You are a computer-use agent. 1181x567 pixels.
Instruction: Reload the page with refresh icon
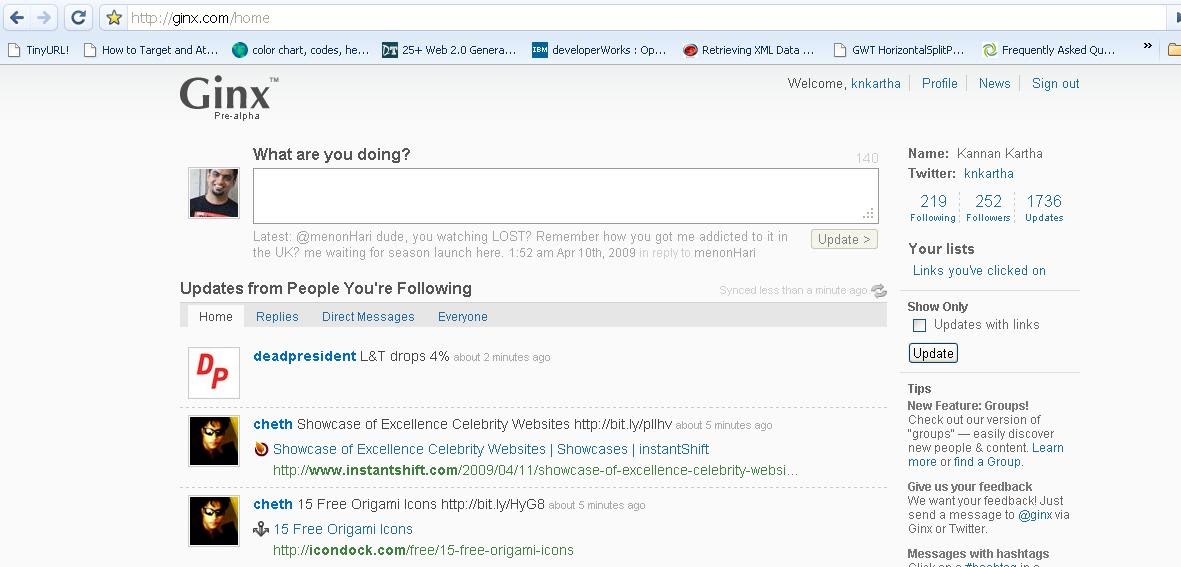tap(78, 17)
